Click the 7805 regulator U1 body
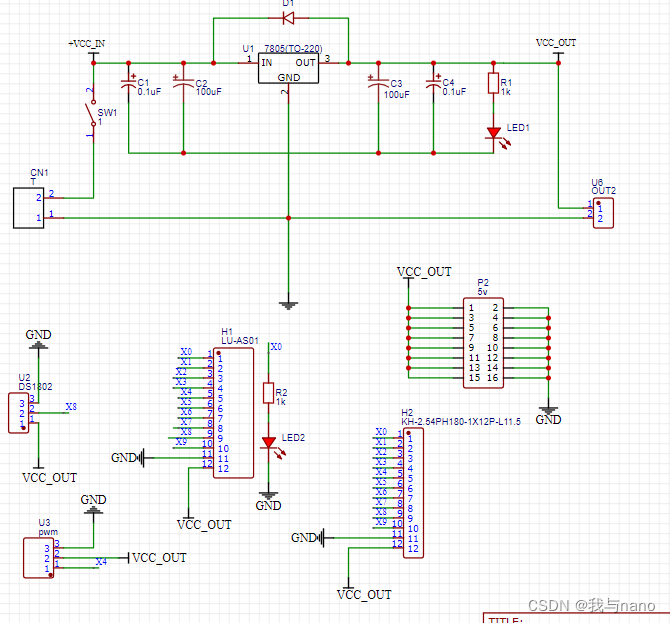The image size is (670, 623). (x=288, y=68)
